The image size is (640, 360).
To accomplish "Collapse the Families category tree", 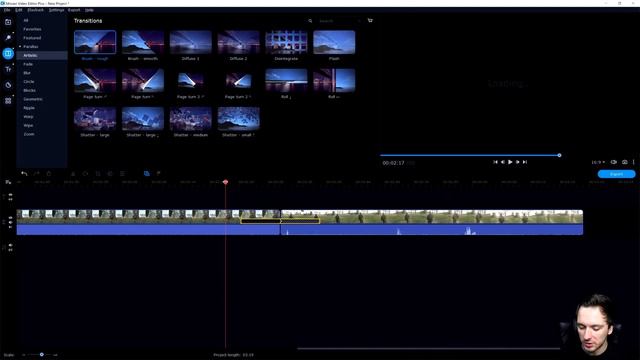I will (20, 47).
